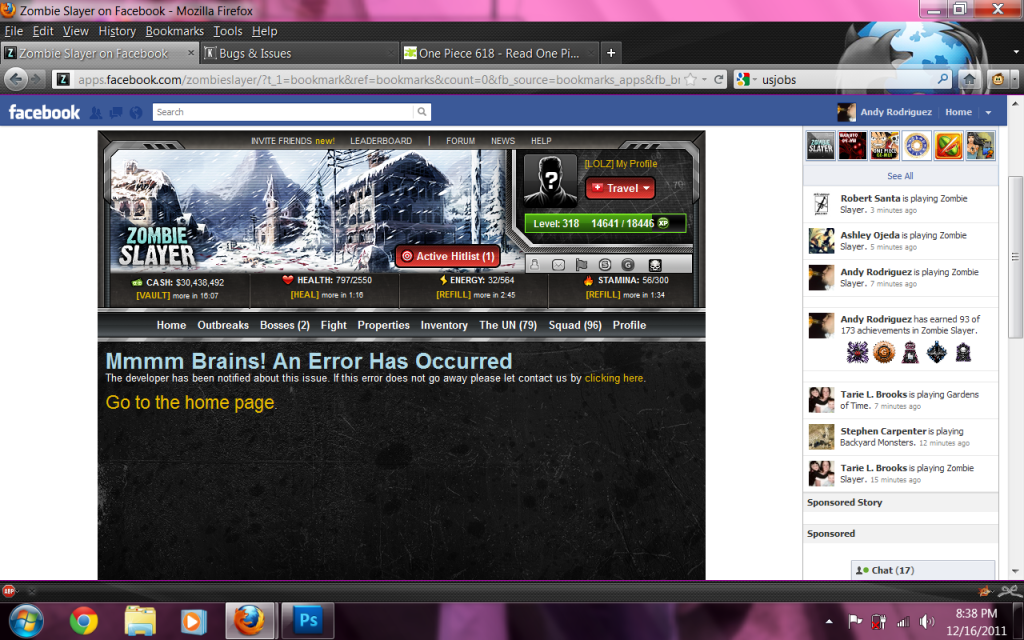This screenshot has height=640, width=1024.
Task: Click the monkey add-on icon in toolbar
Action: [x=998, y=80]
